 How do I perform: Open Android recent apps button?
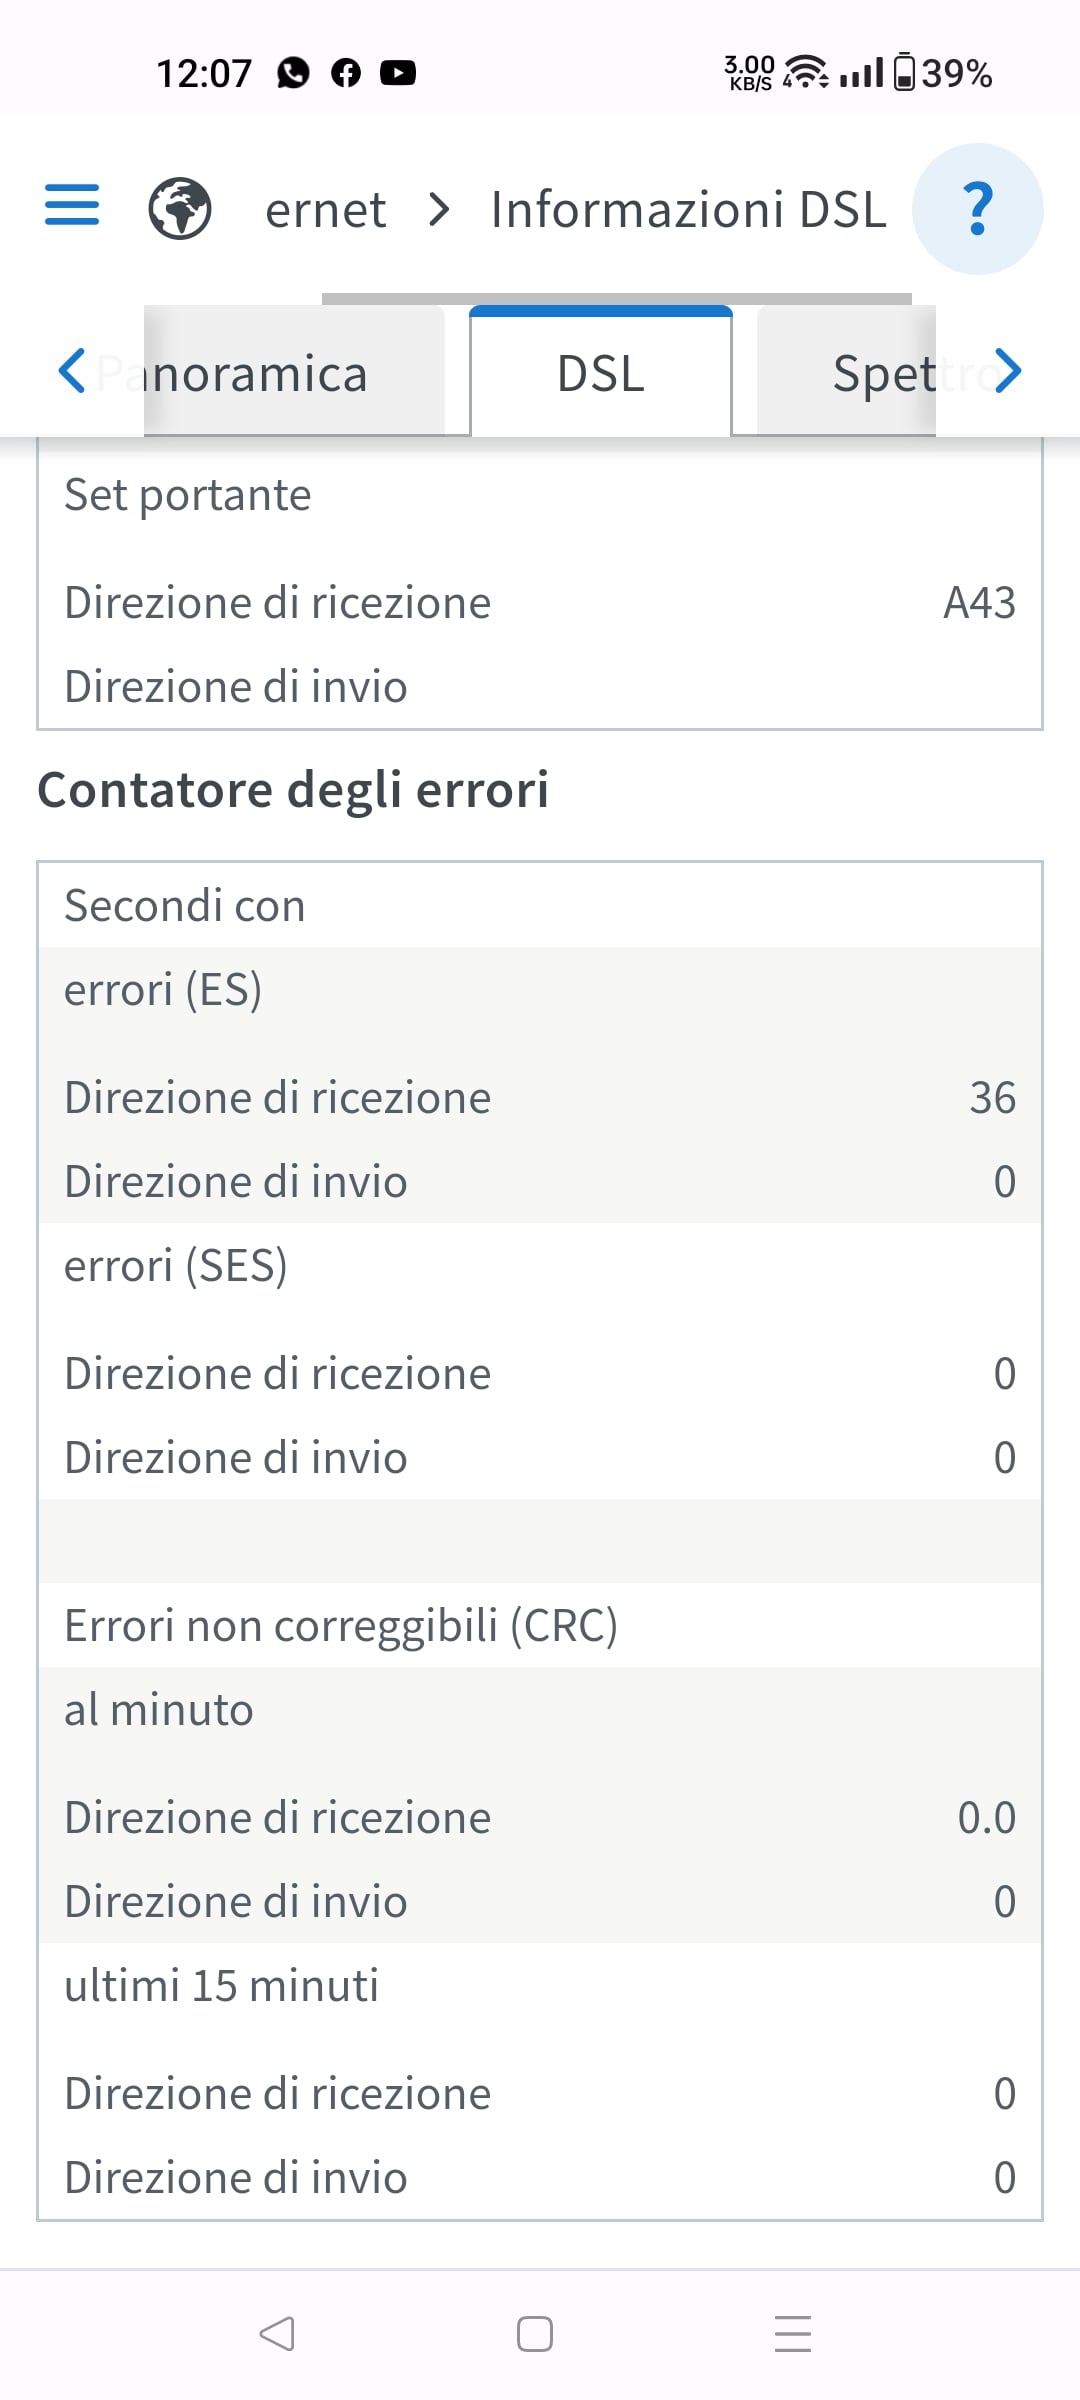coord(793,2334)
